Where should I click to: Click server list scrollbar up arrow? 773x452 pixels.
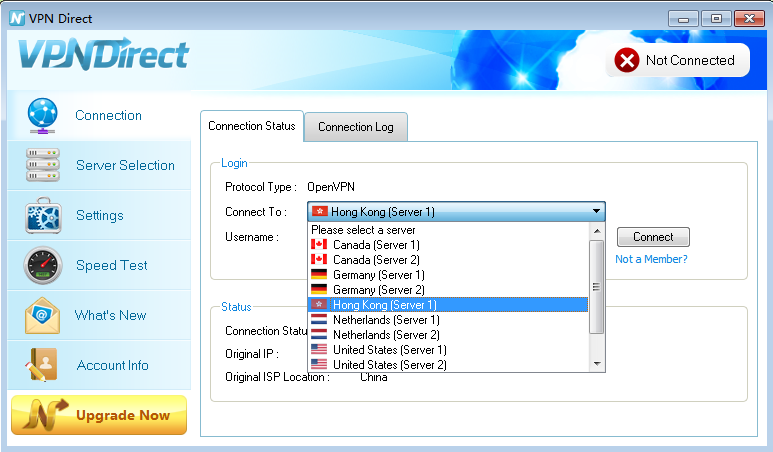coord(597,231)
